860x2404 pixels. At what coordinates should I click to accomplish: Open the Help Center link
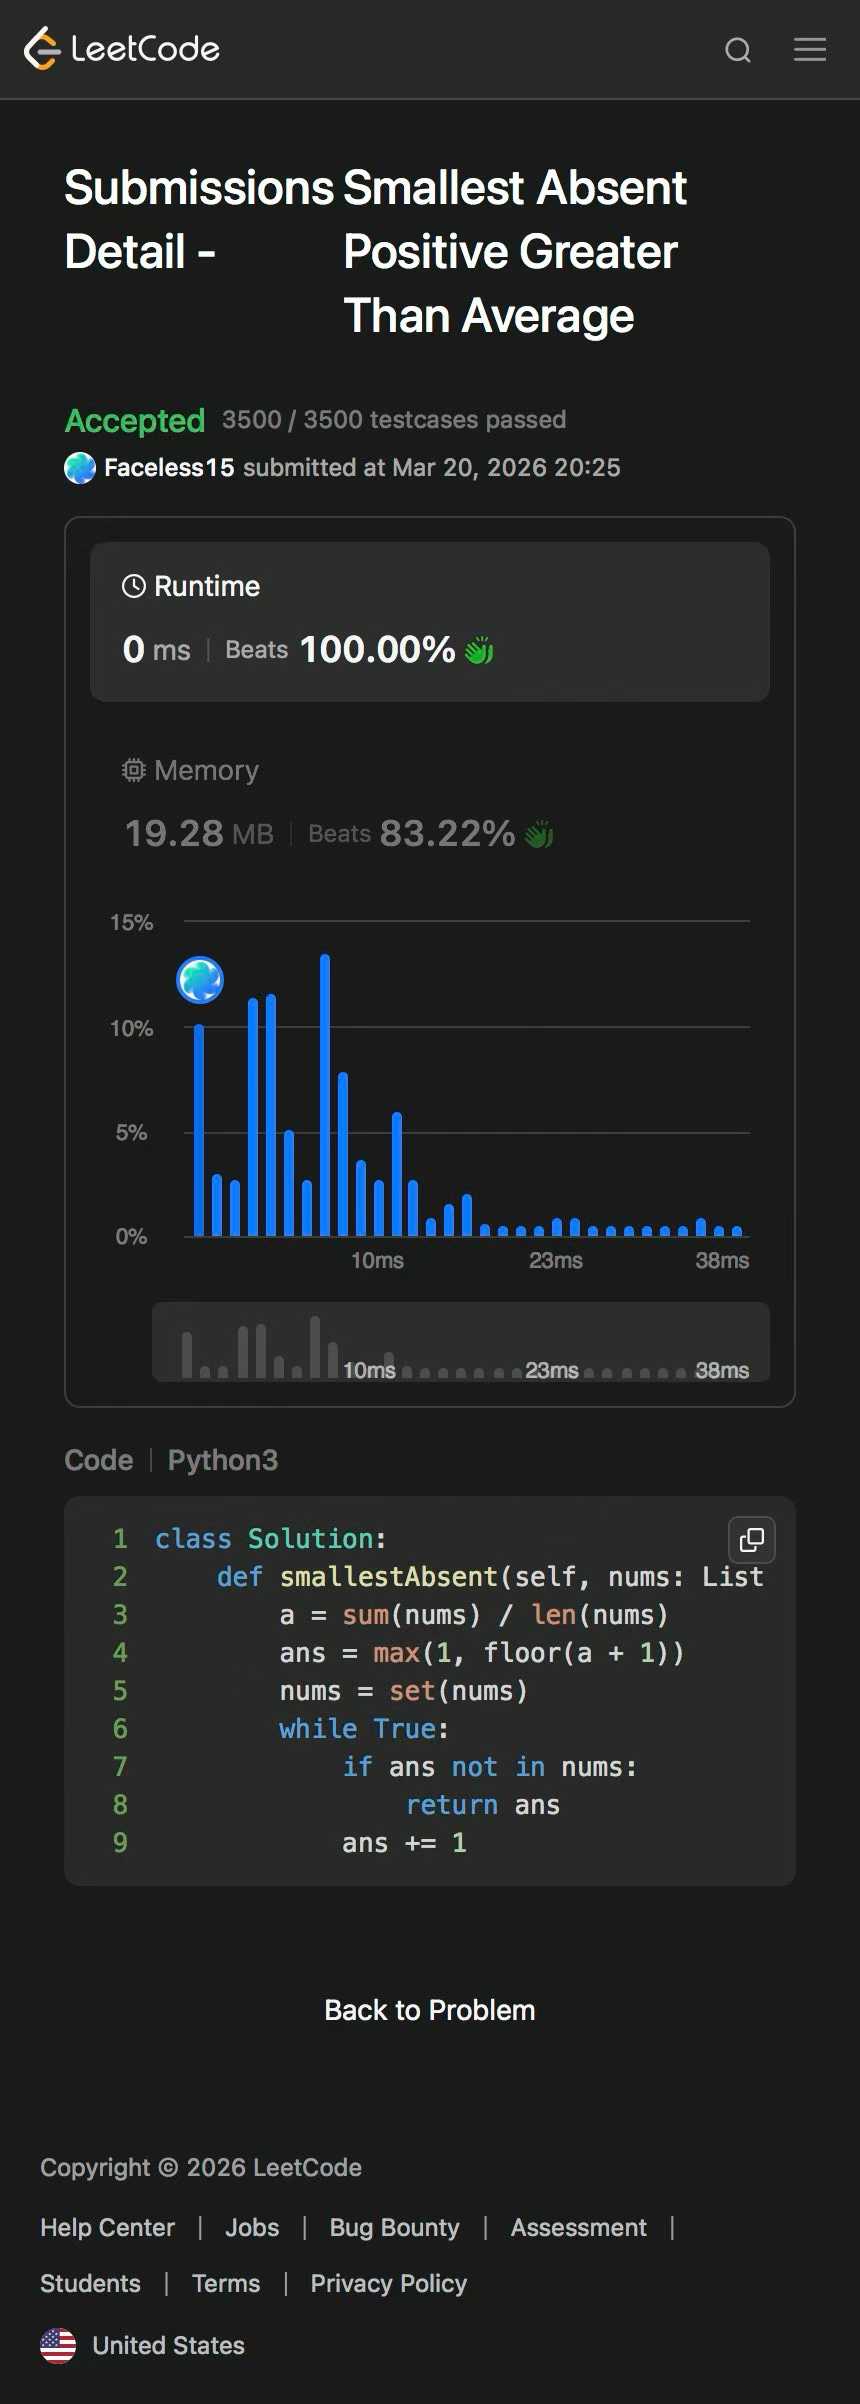tap(107, 2227)
